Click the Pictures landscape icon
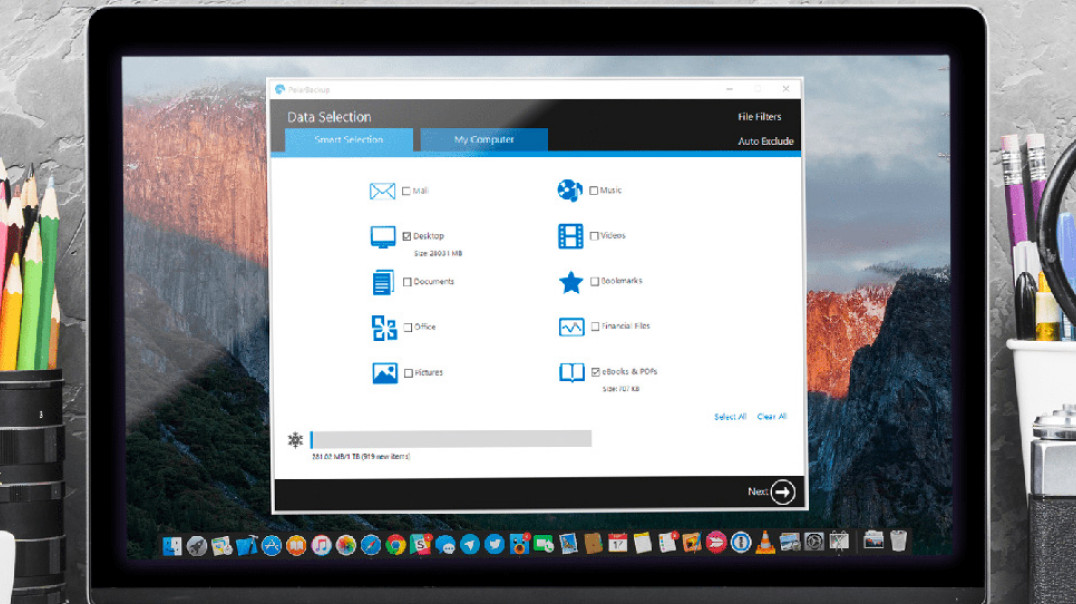 (385, 373)
